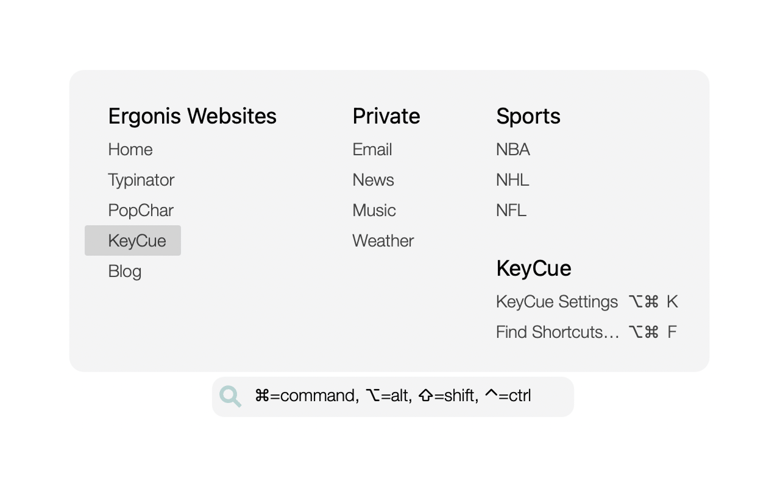Open the Typinator website link
The width and height of the screenshot is (780, 487).
click(141, 180)
